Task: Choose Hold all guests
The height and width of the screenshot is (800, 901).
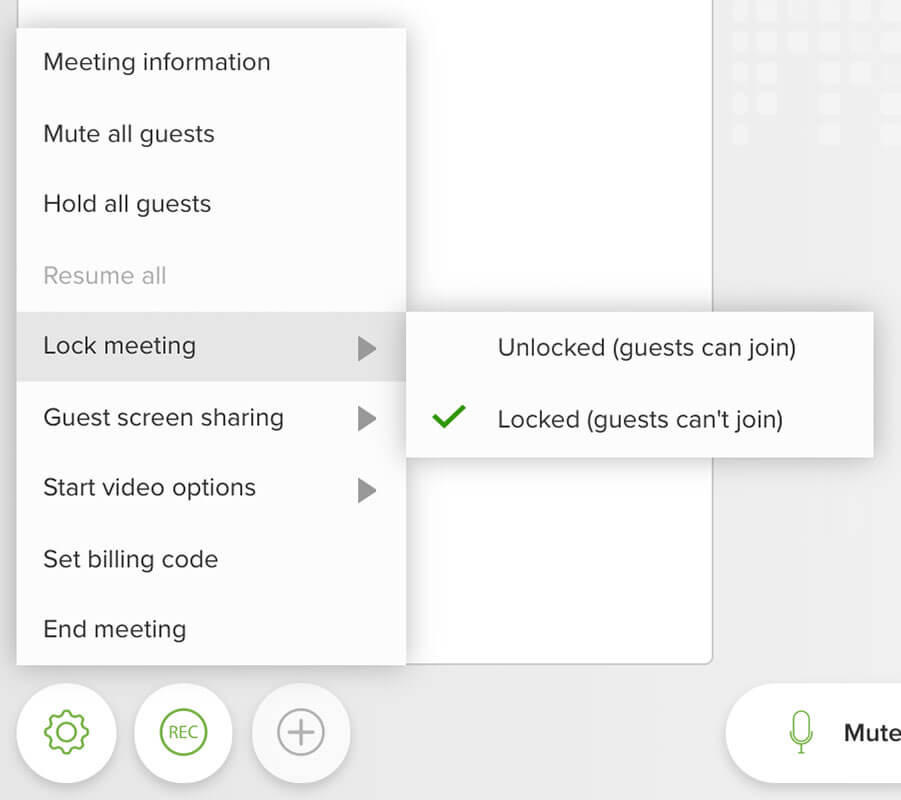Action: [x=211, y=204]
